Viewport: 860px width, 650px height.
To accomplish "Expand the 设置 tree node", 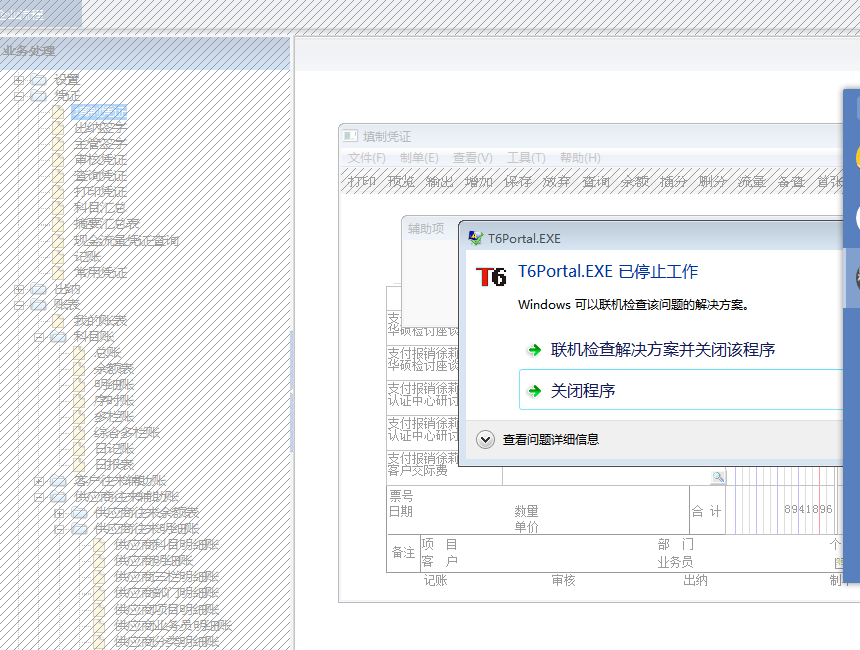I will pos(19,80).
